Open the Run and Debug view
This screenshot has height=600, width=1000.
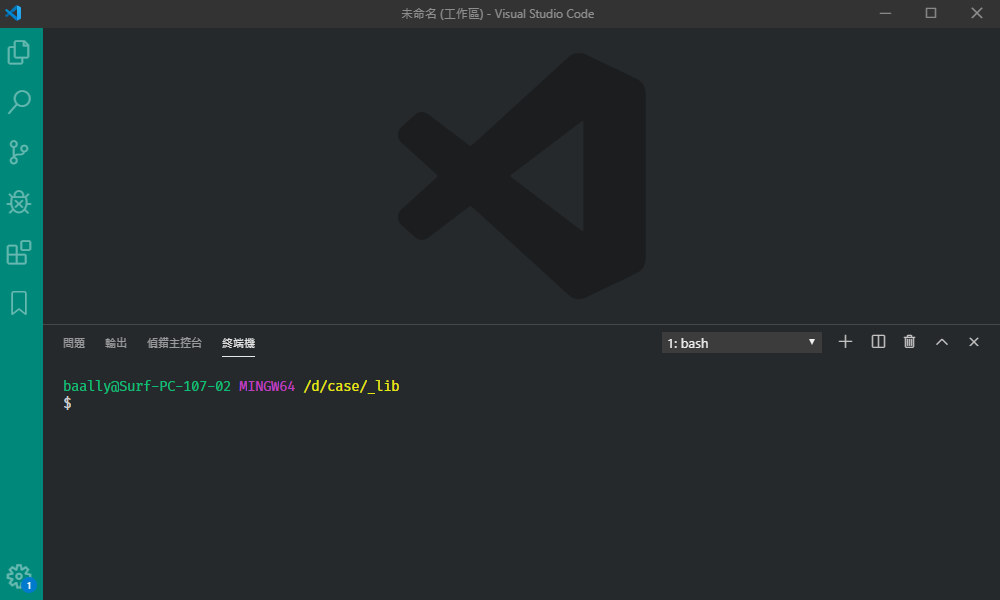[x=20, y=202]
